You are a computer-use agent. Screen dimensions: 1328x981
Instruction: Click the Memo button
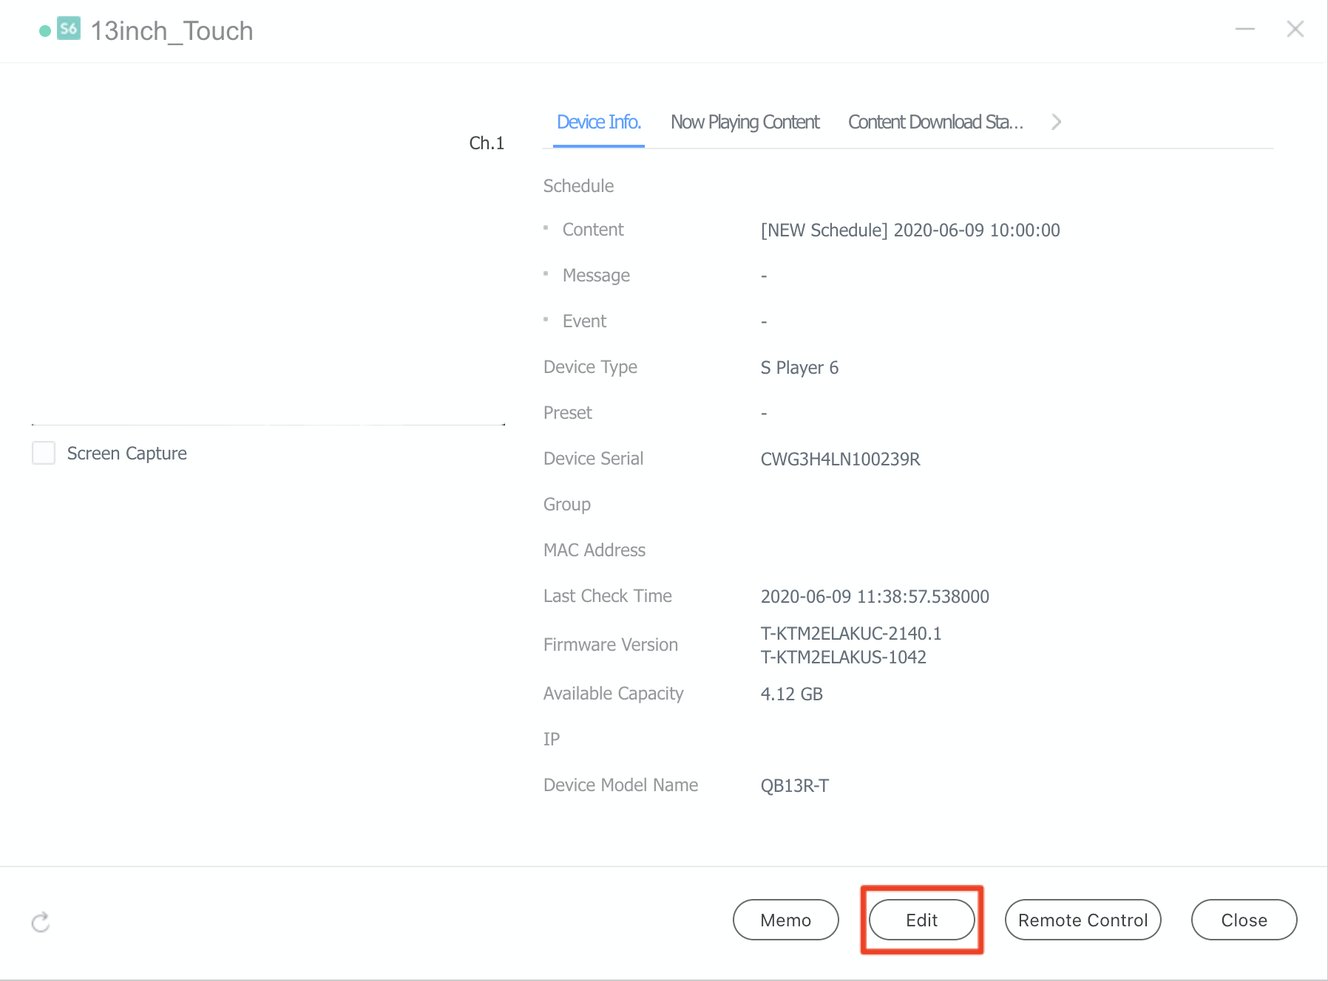pyautogui.click(x=786, y=919)
